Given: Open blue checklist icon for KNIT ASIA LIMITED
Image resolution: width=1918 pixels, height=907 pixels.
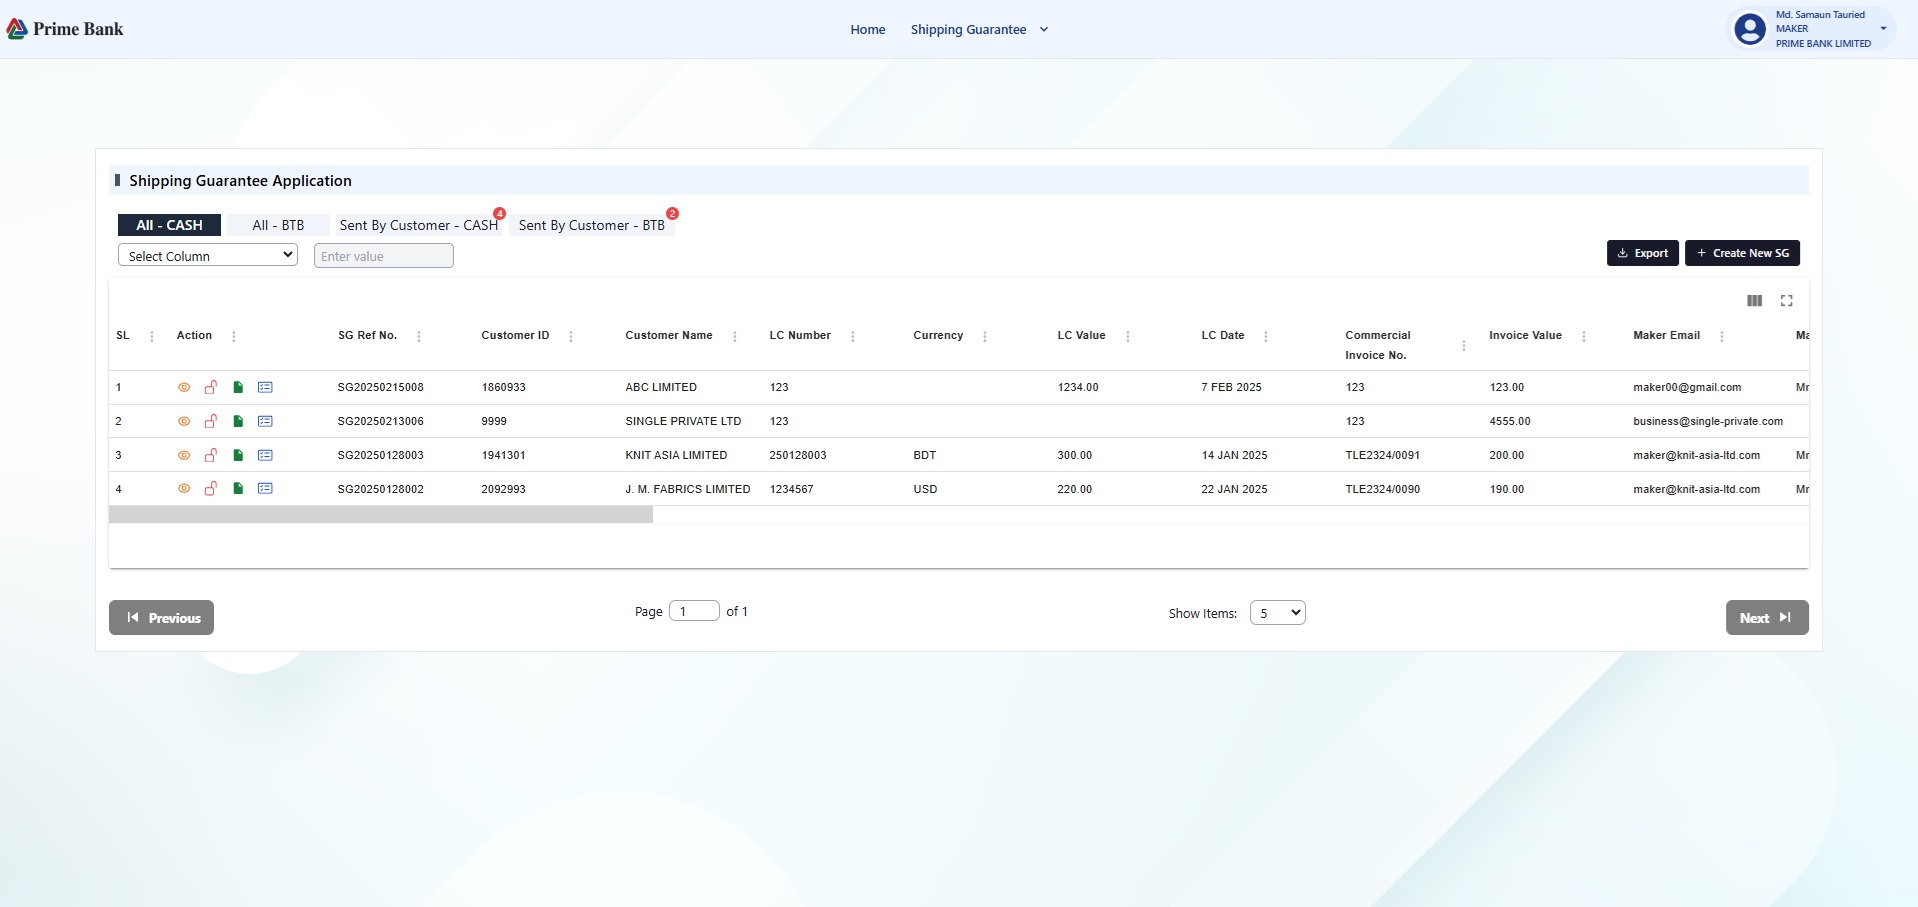Looking at the screenshot, I should coord(265,455).
